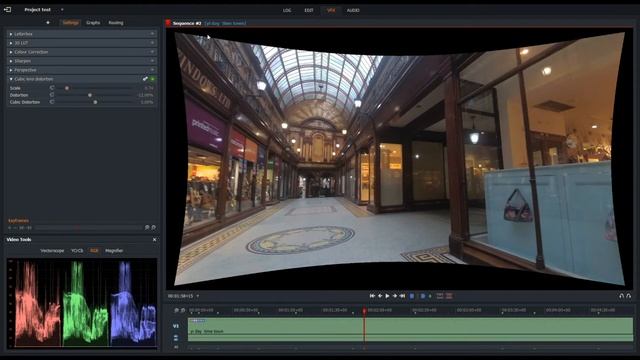Click the left keyframe zoom magnifier icon

(147, 227)
